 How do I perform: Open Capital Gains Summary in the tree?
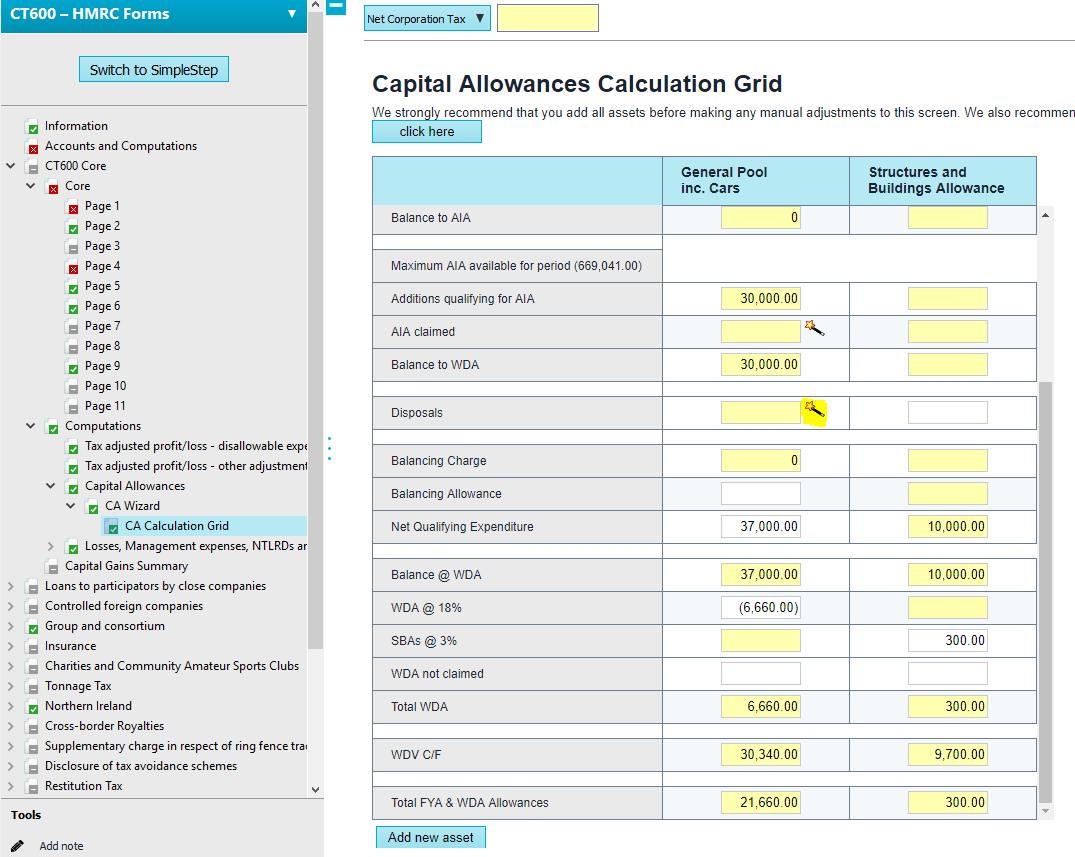coord(126,566)
